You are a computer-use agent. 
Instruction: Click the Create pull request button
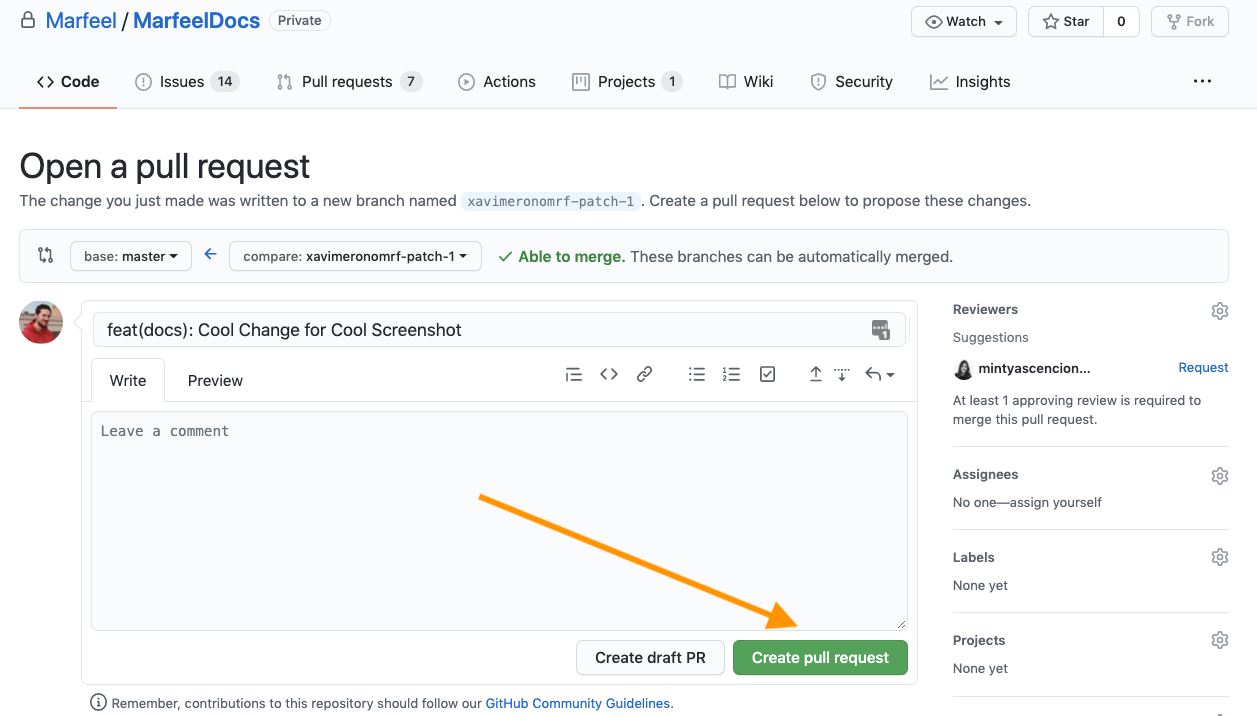click(820, 657)
